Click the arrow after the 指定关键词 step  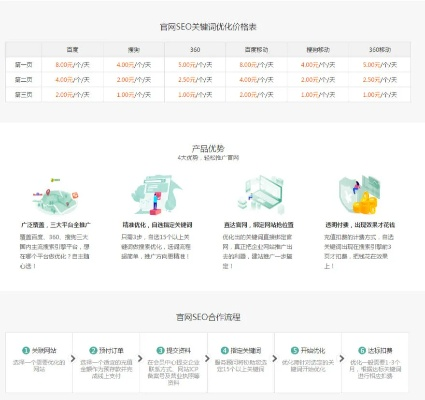[274, 359]
